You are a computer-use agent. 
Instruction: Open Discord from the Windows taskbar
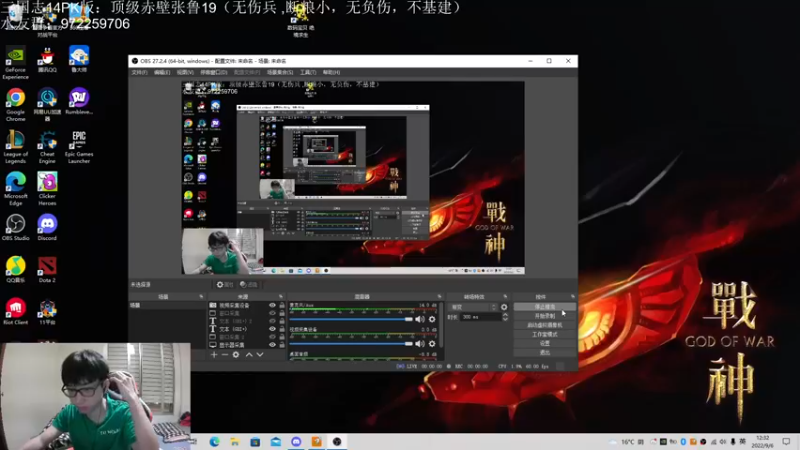[296, 442]
